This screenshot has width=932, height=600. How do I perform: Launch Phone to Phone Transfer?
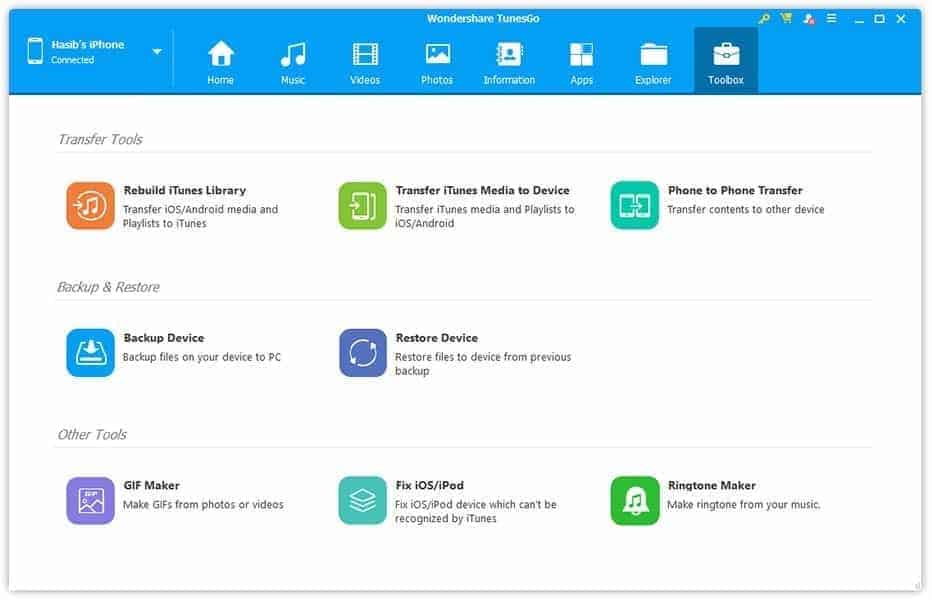(633, 205)
